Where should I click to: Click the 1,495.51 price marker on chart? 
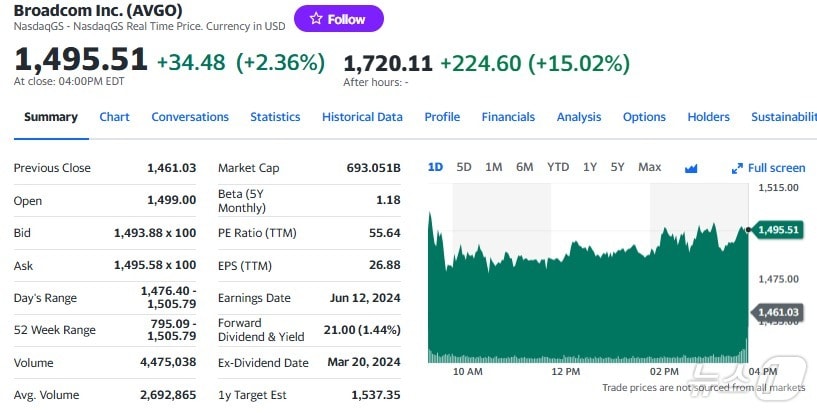pos(779,230)
